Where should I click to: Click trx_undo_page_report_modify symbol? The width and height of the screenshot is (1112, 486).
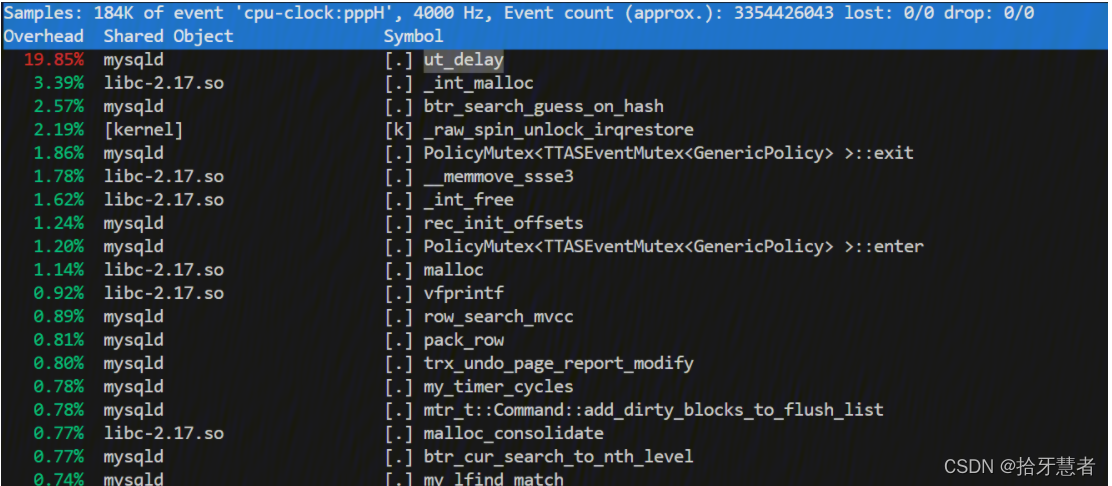click(559, 363)
